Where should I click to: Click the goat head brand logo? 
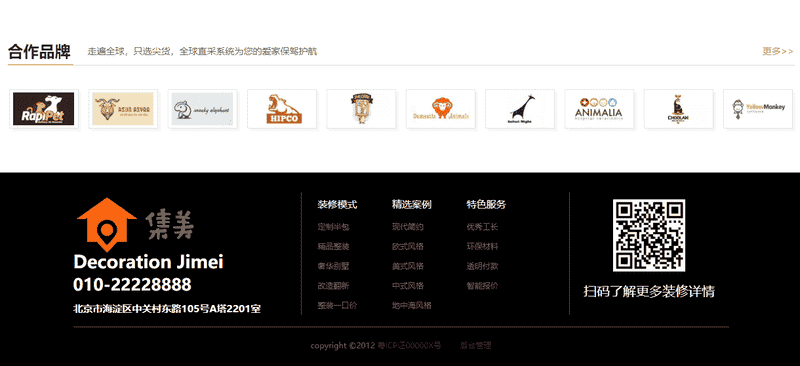tap(123, 109)
